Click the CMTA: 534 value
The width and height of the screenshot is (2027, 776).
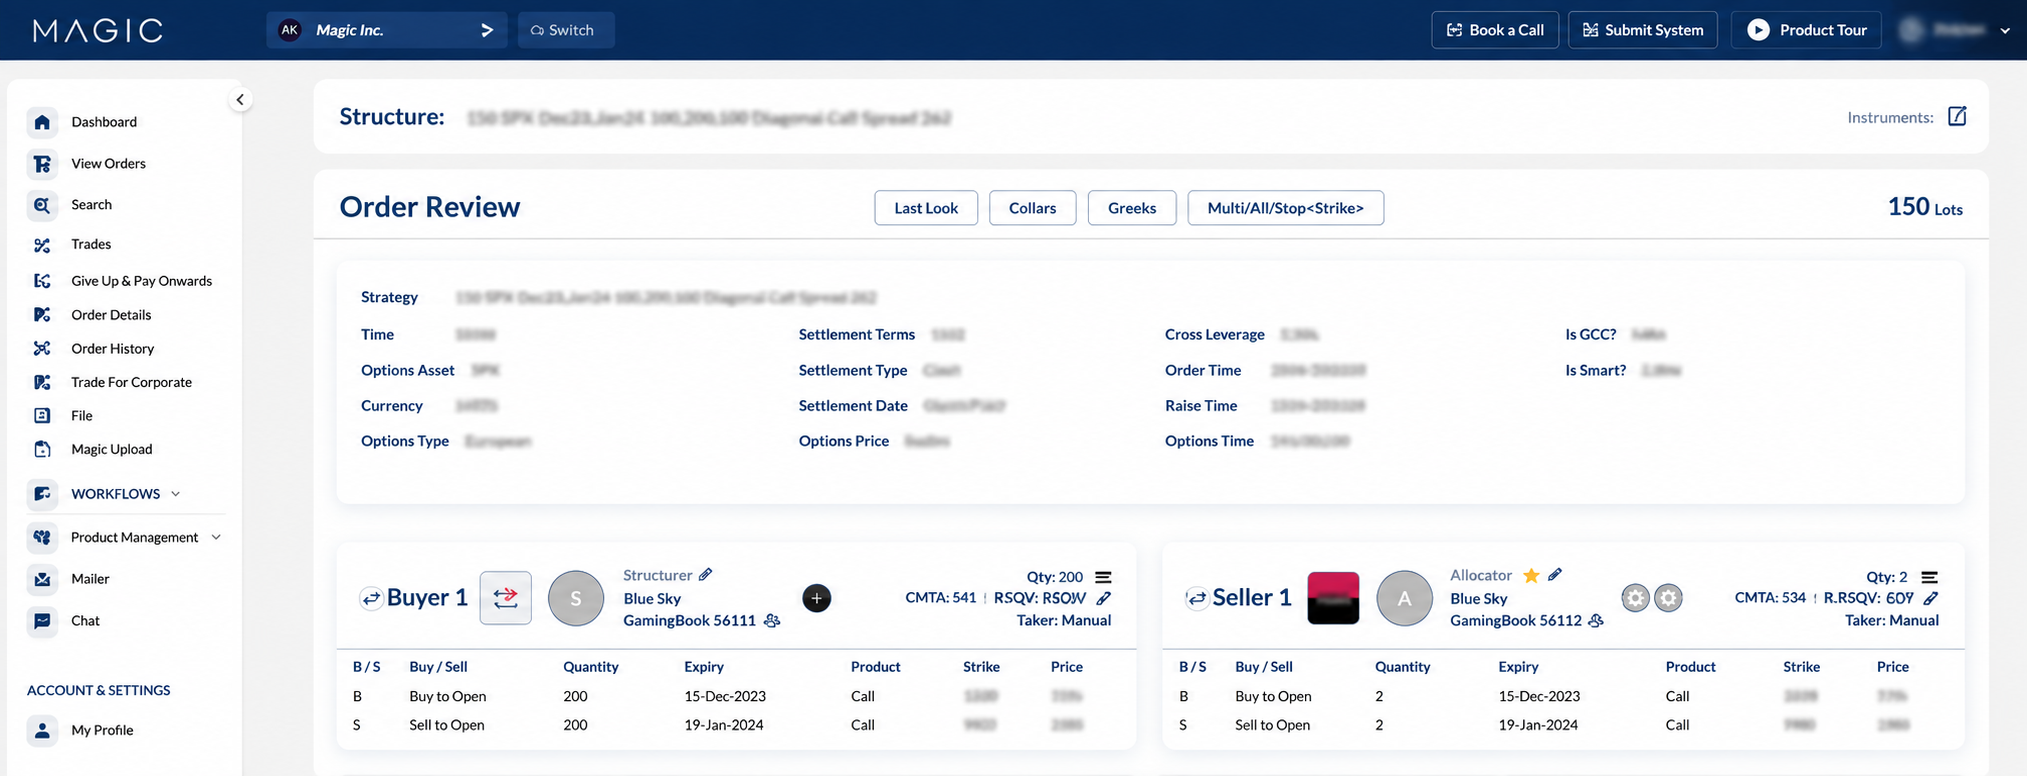coord(1770,598)
